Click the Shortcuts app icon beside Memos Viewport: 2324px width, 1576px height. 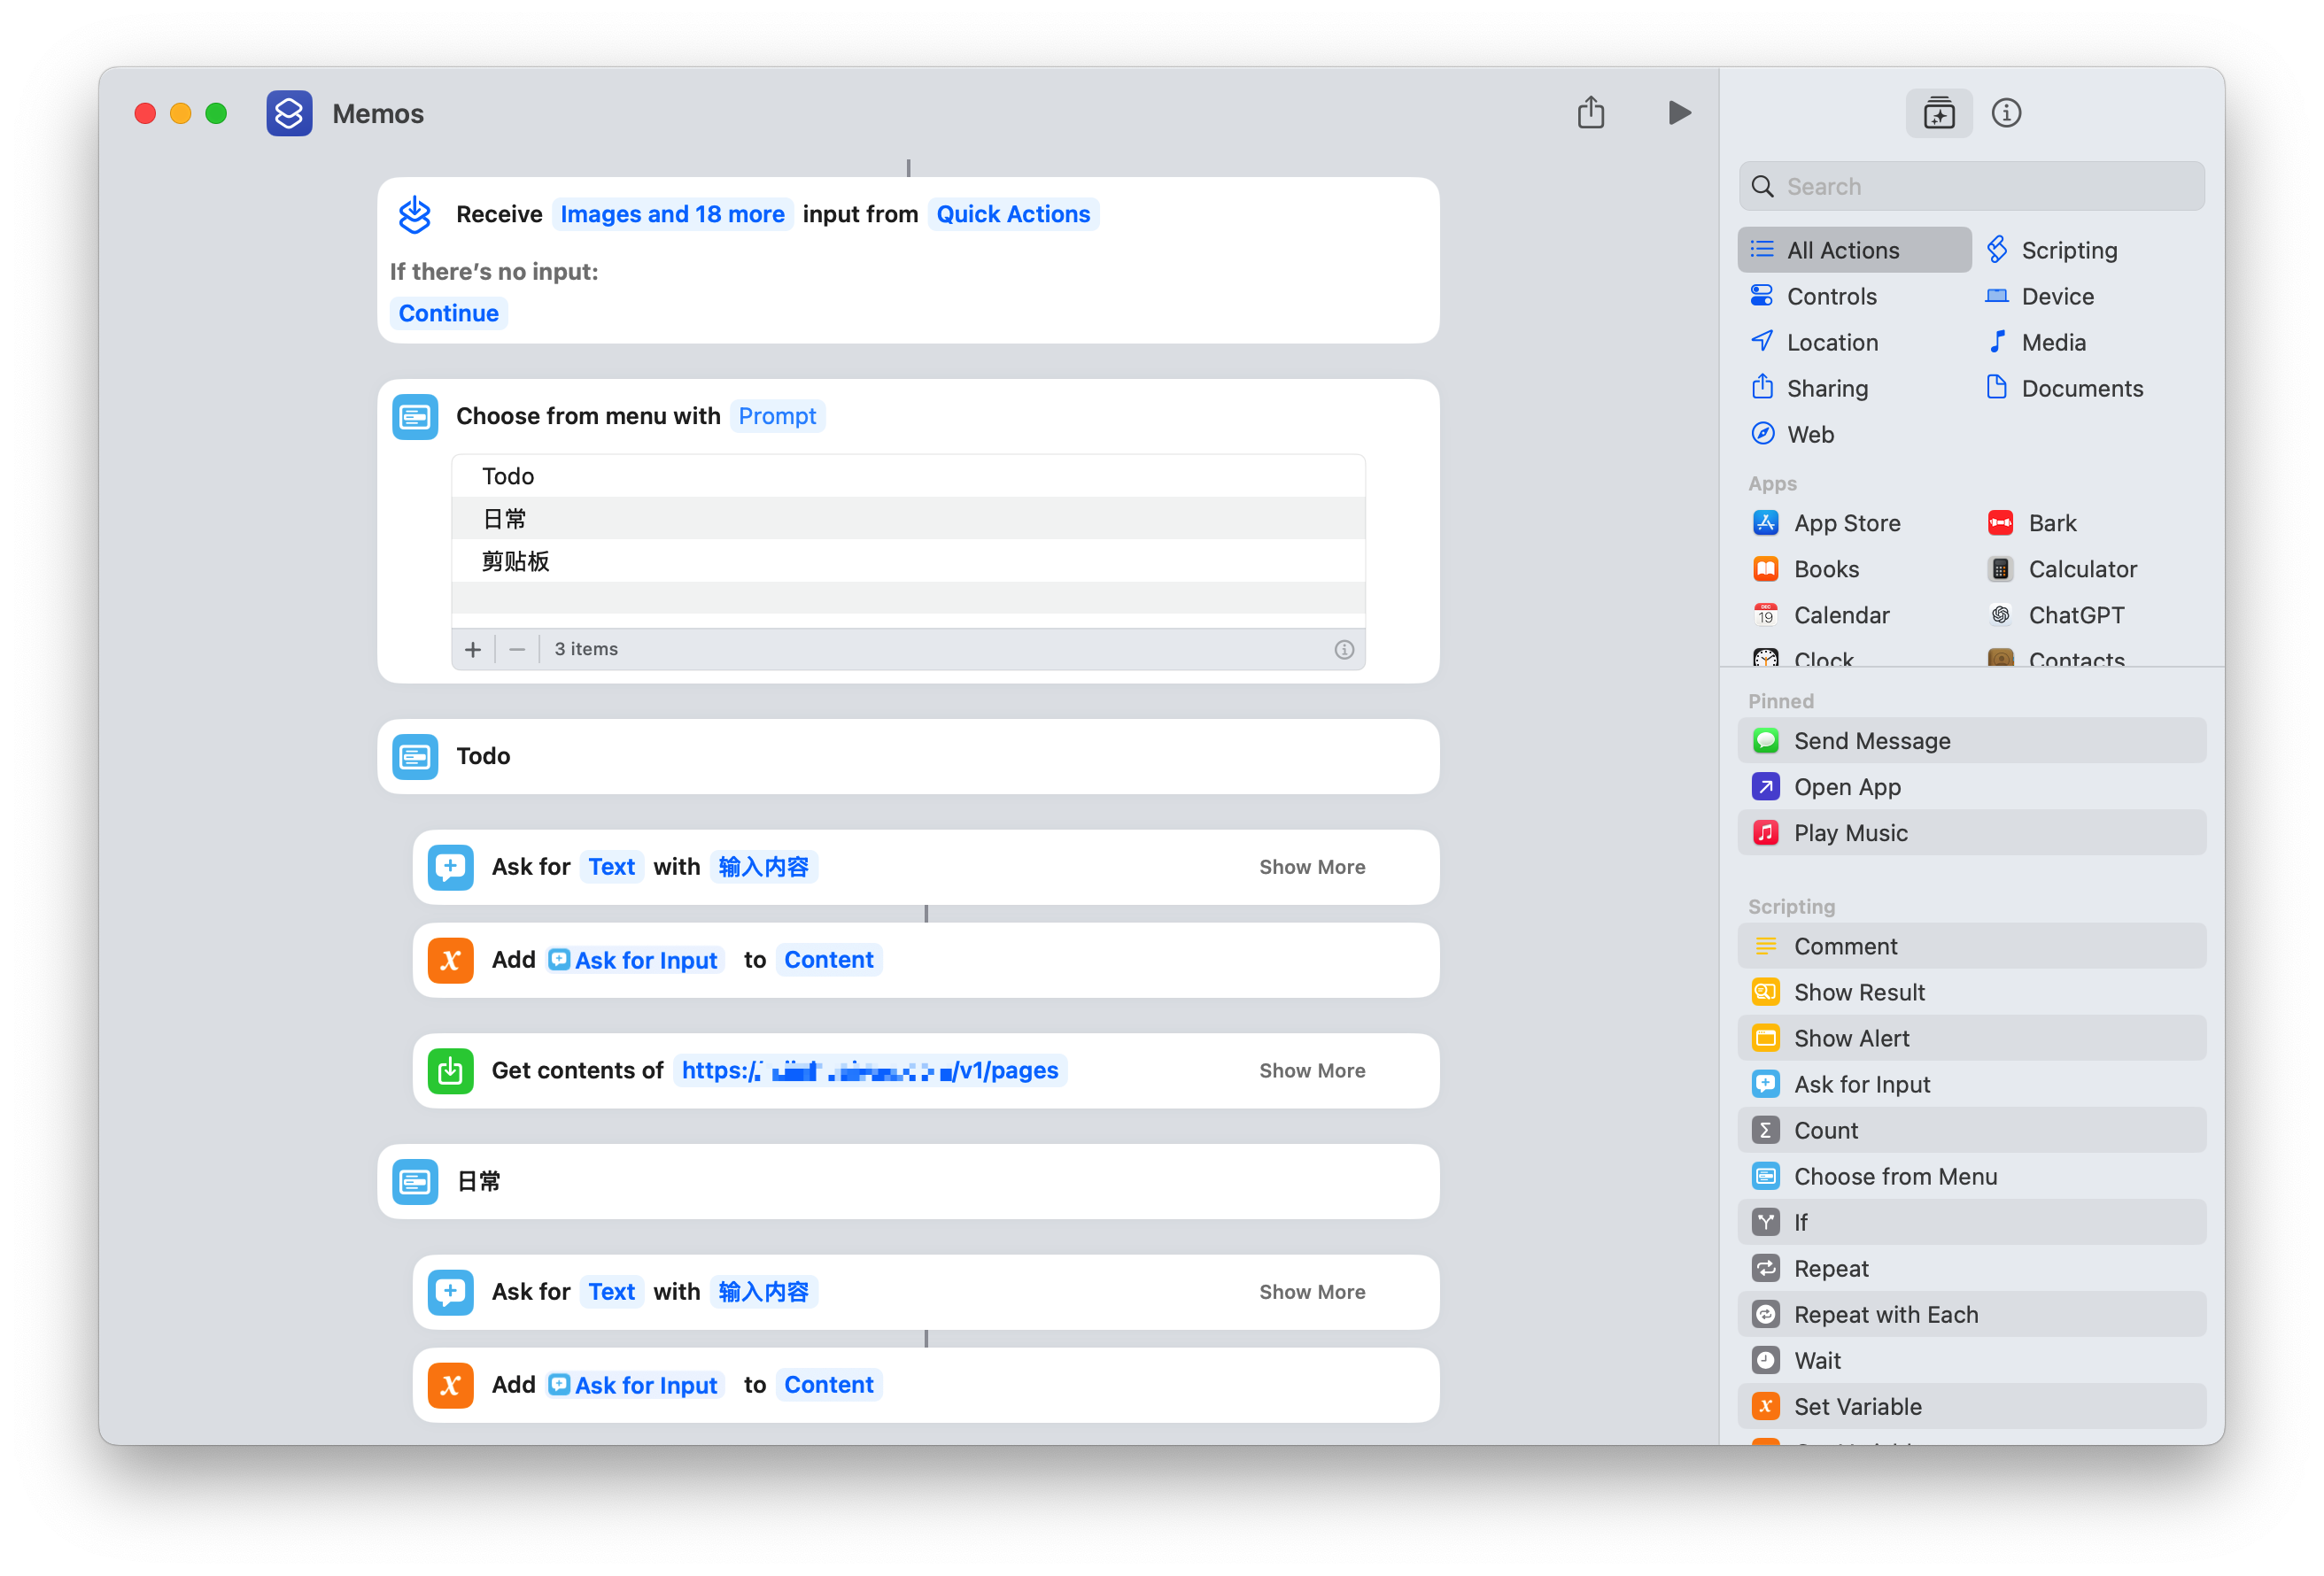(x=289, y=113)
